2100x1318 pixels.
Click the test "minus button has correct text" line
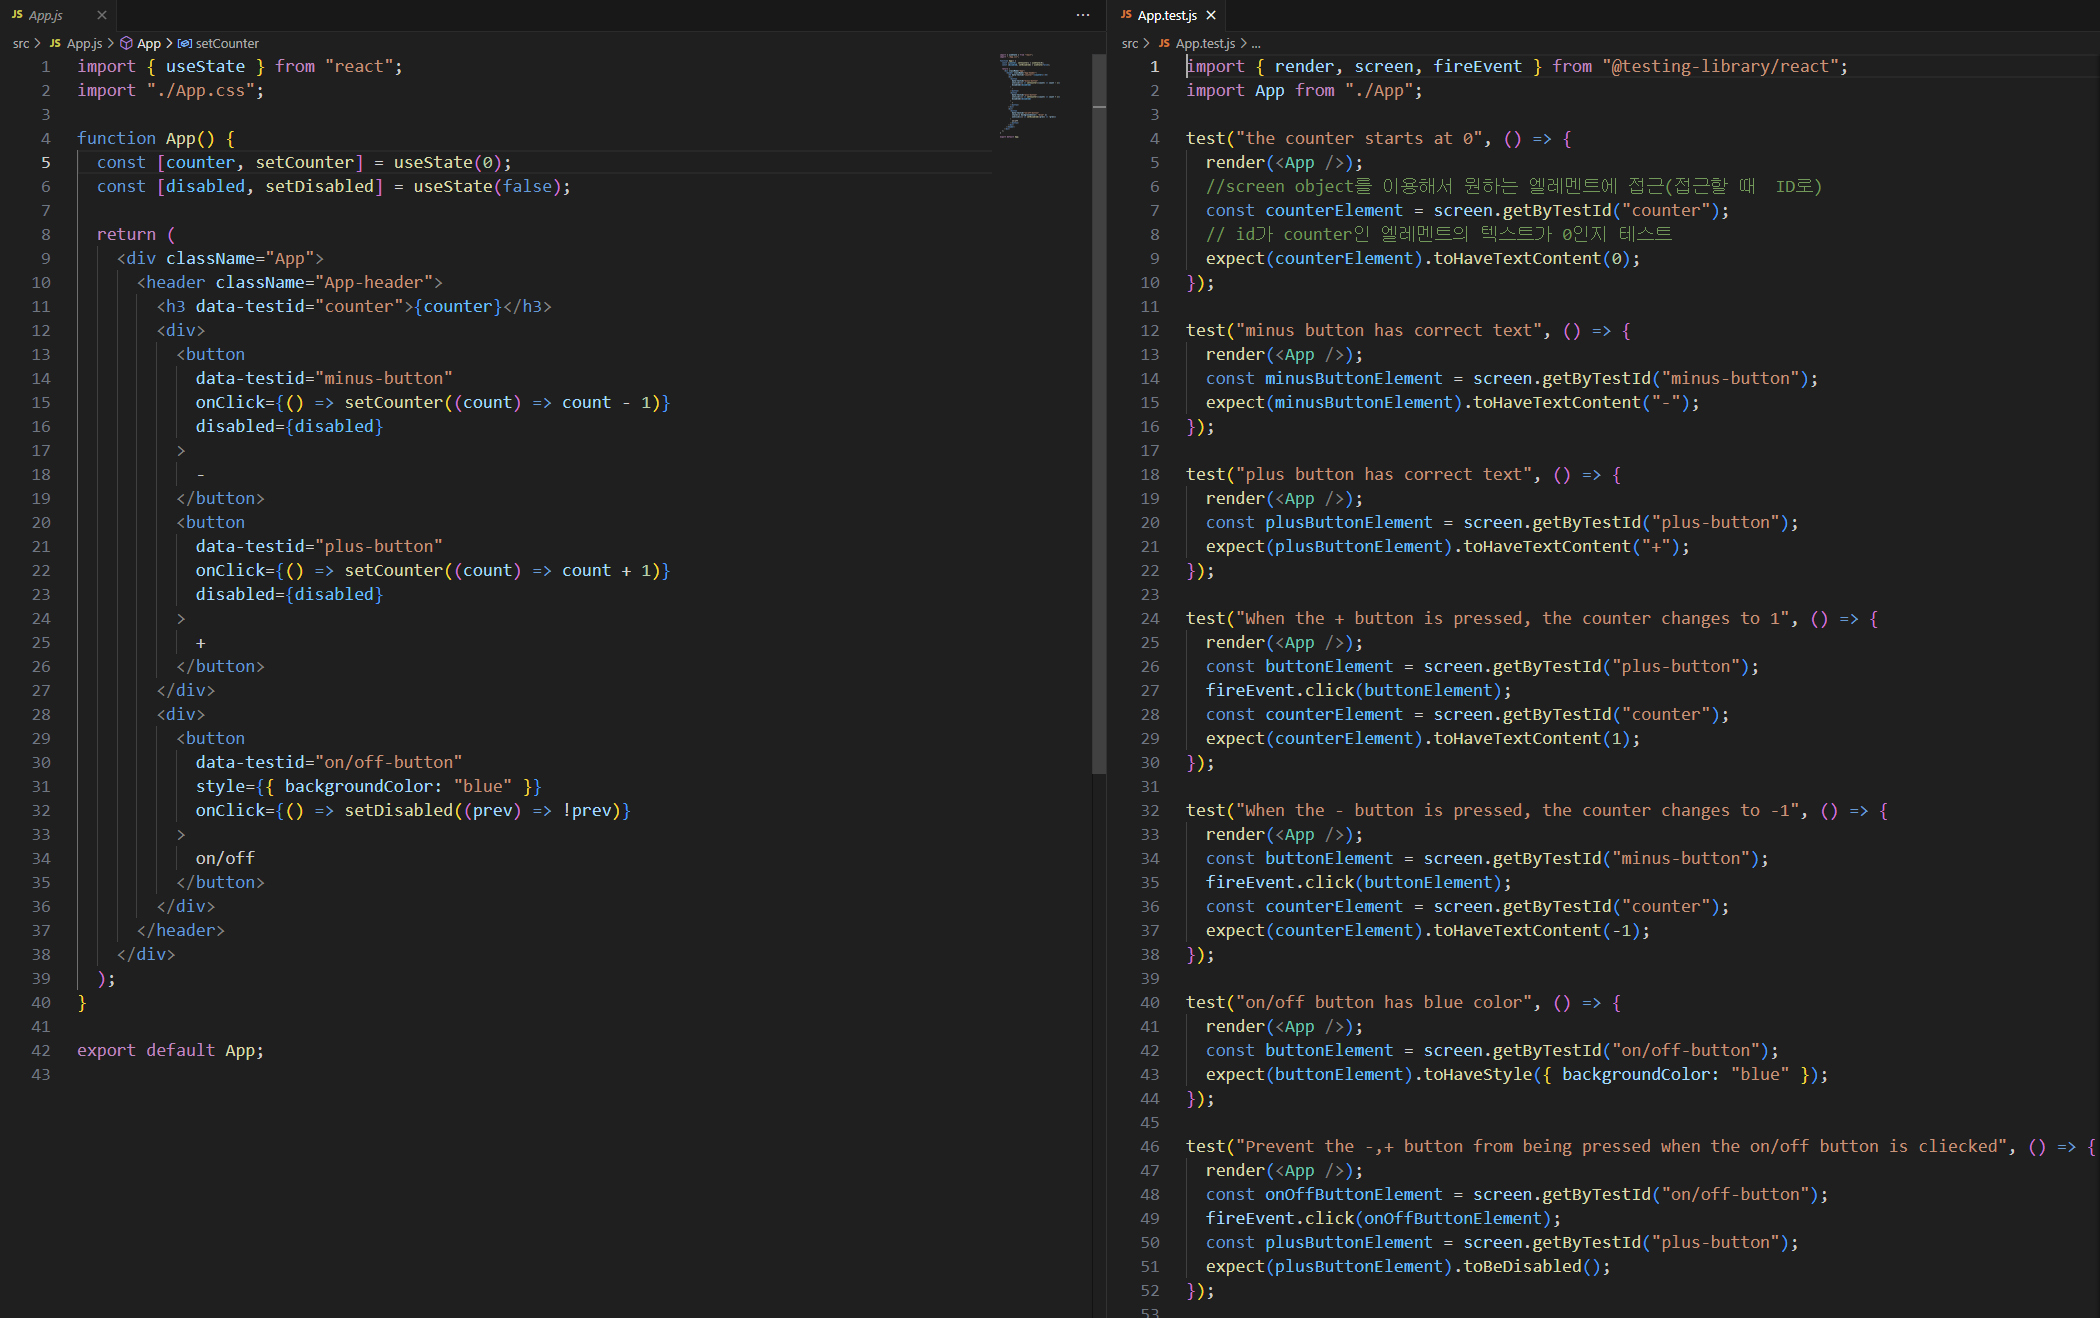[x=1408, y=330]
